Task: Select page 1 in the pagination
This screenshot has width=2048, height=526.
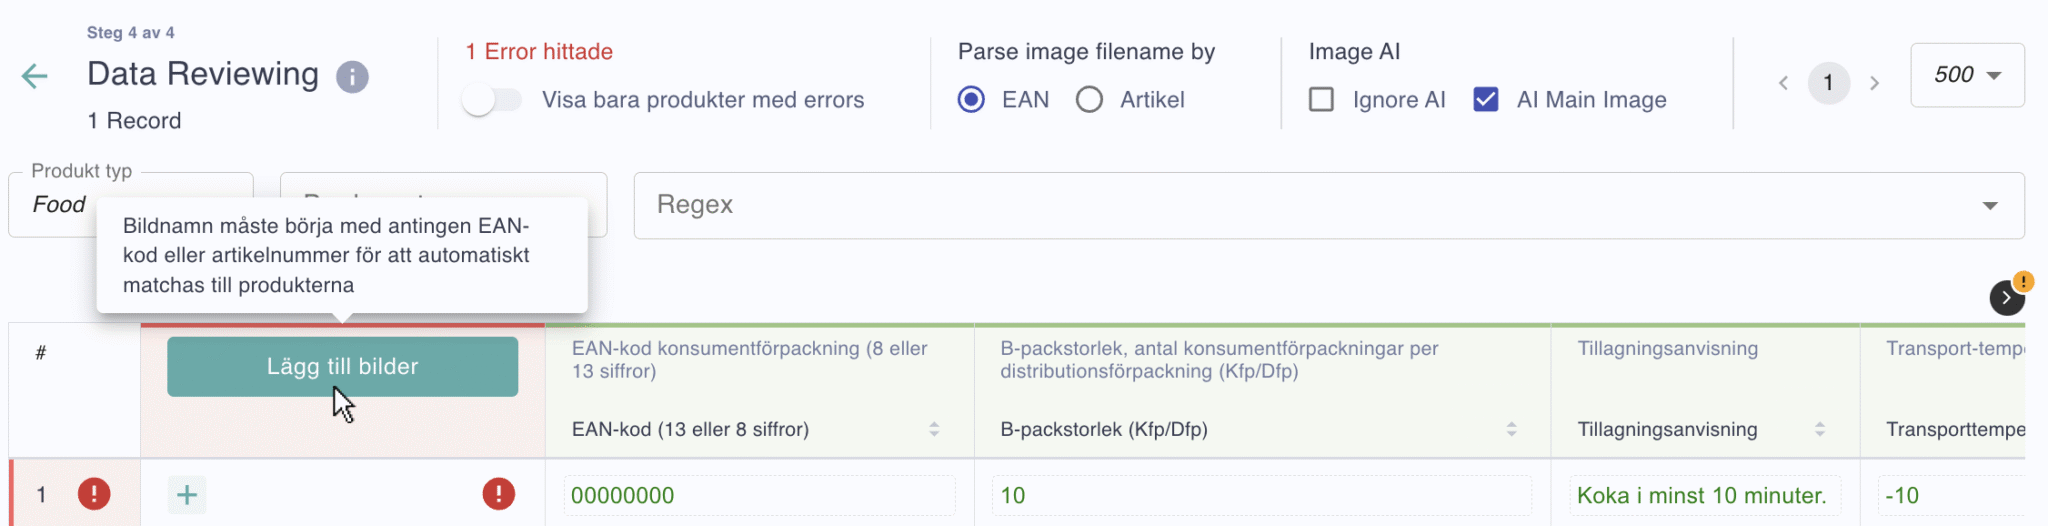Action: 1829,83
